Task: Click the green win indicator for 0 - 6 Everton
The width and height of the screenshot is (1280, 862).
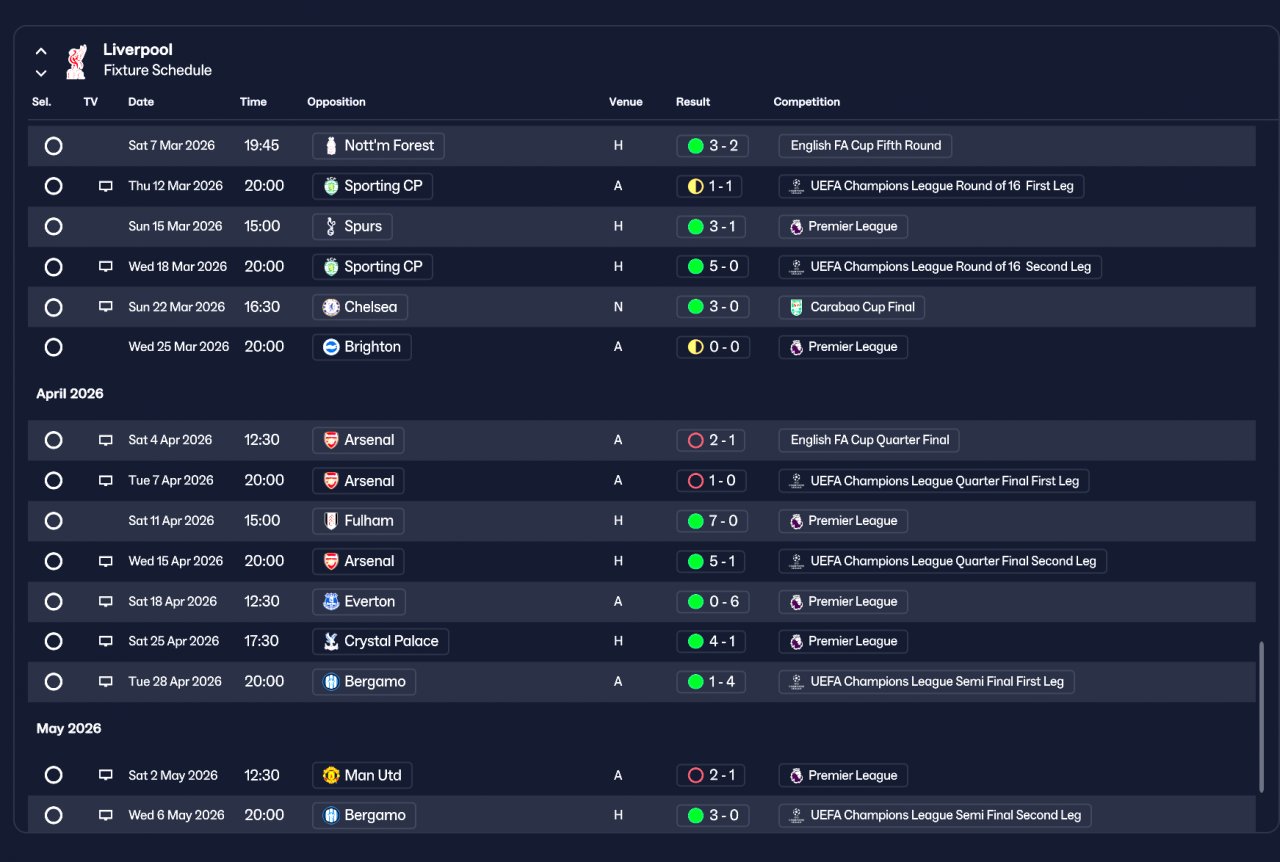Action: (695, 602)
